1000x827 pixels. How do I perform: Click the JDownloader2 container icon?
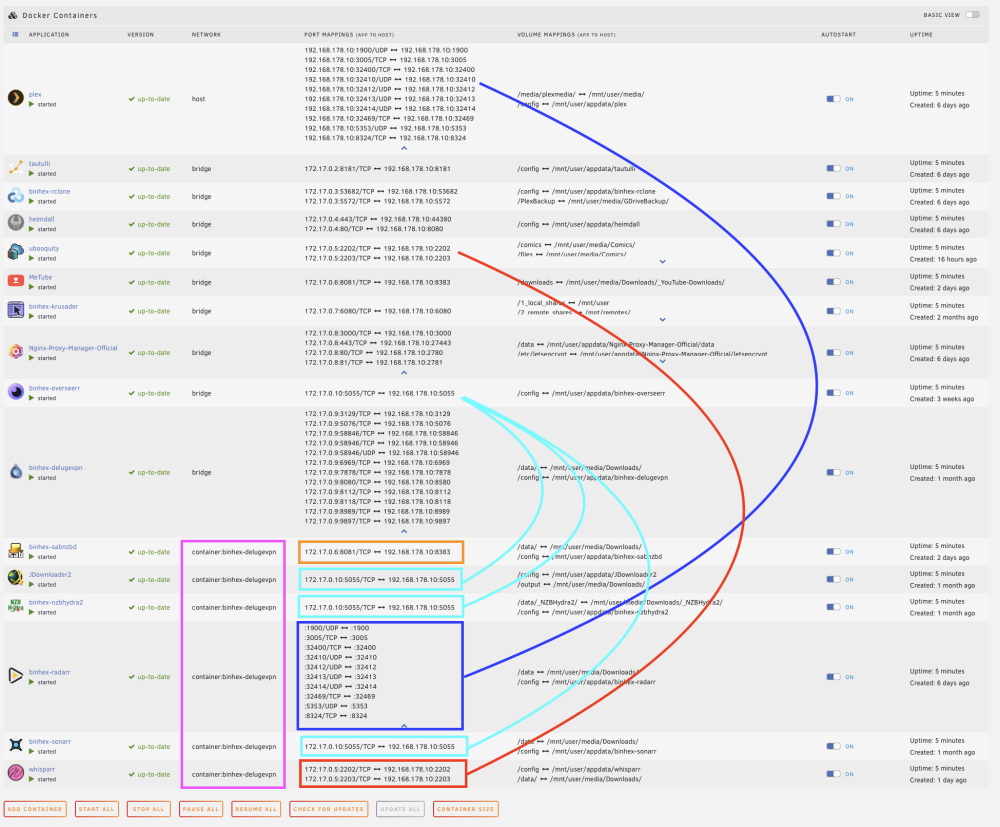tap(15, 578)
